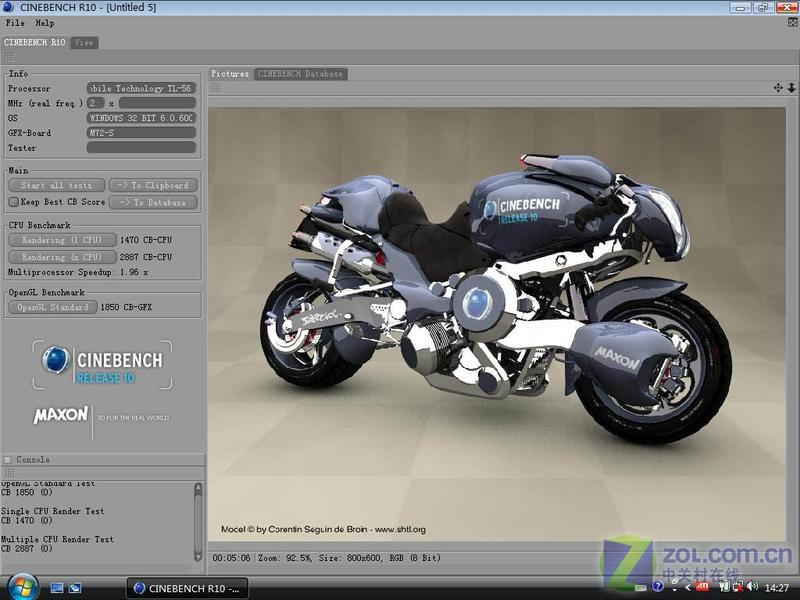Click the CINEBENCH Release 10 logo
The image size is (800, 600).
(x=103, y=365)
